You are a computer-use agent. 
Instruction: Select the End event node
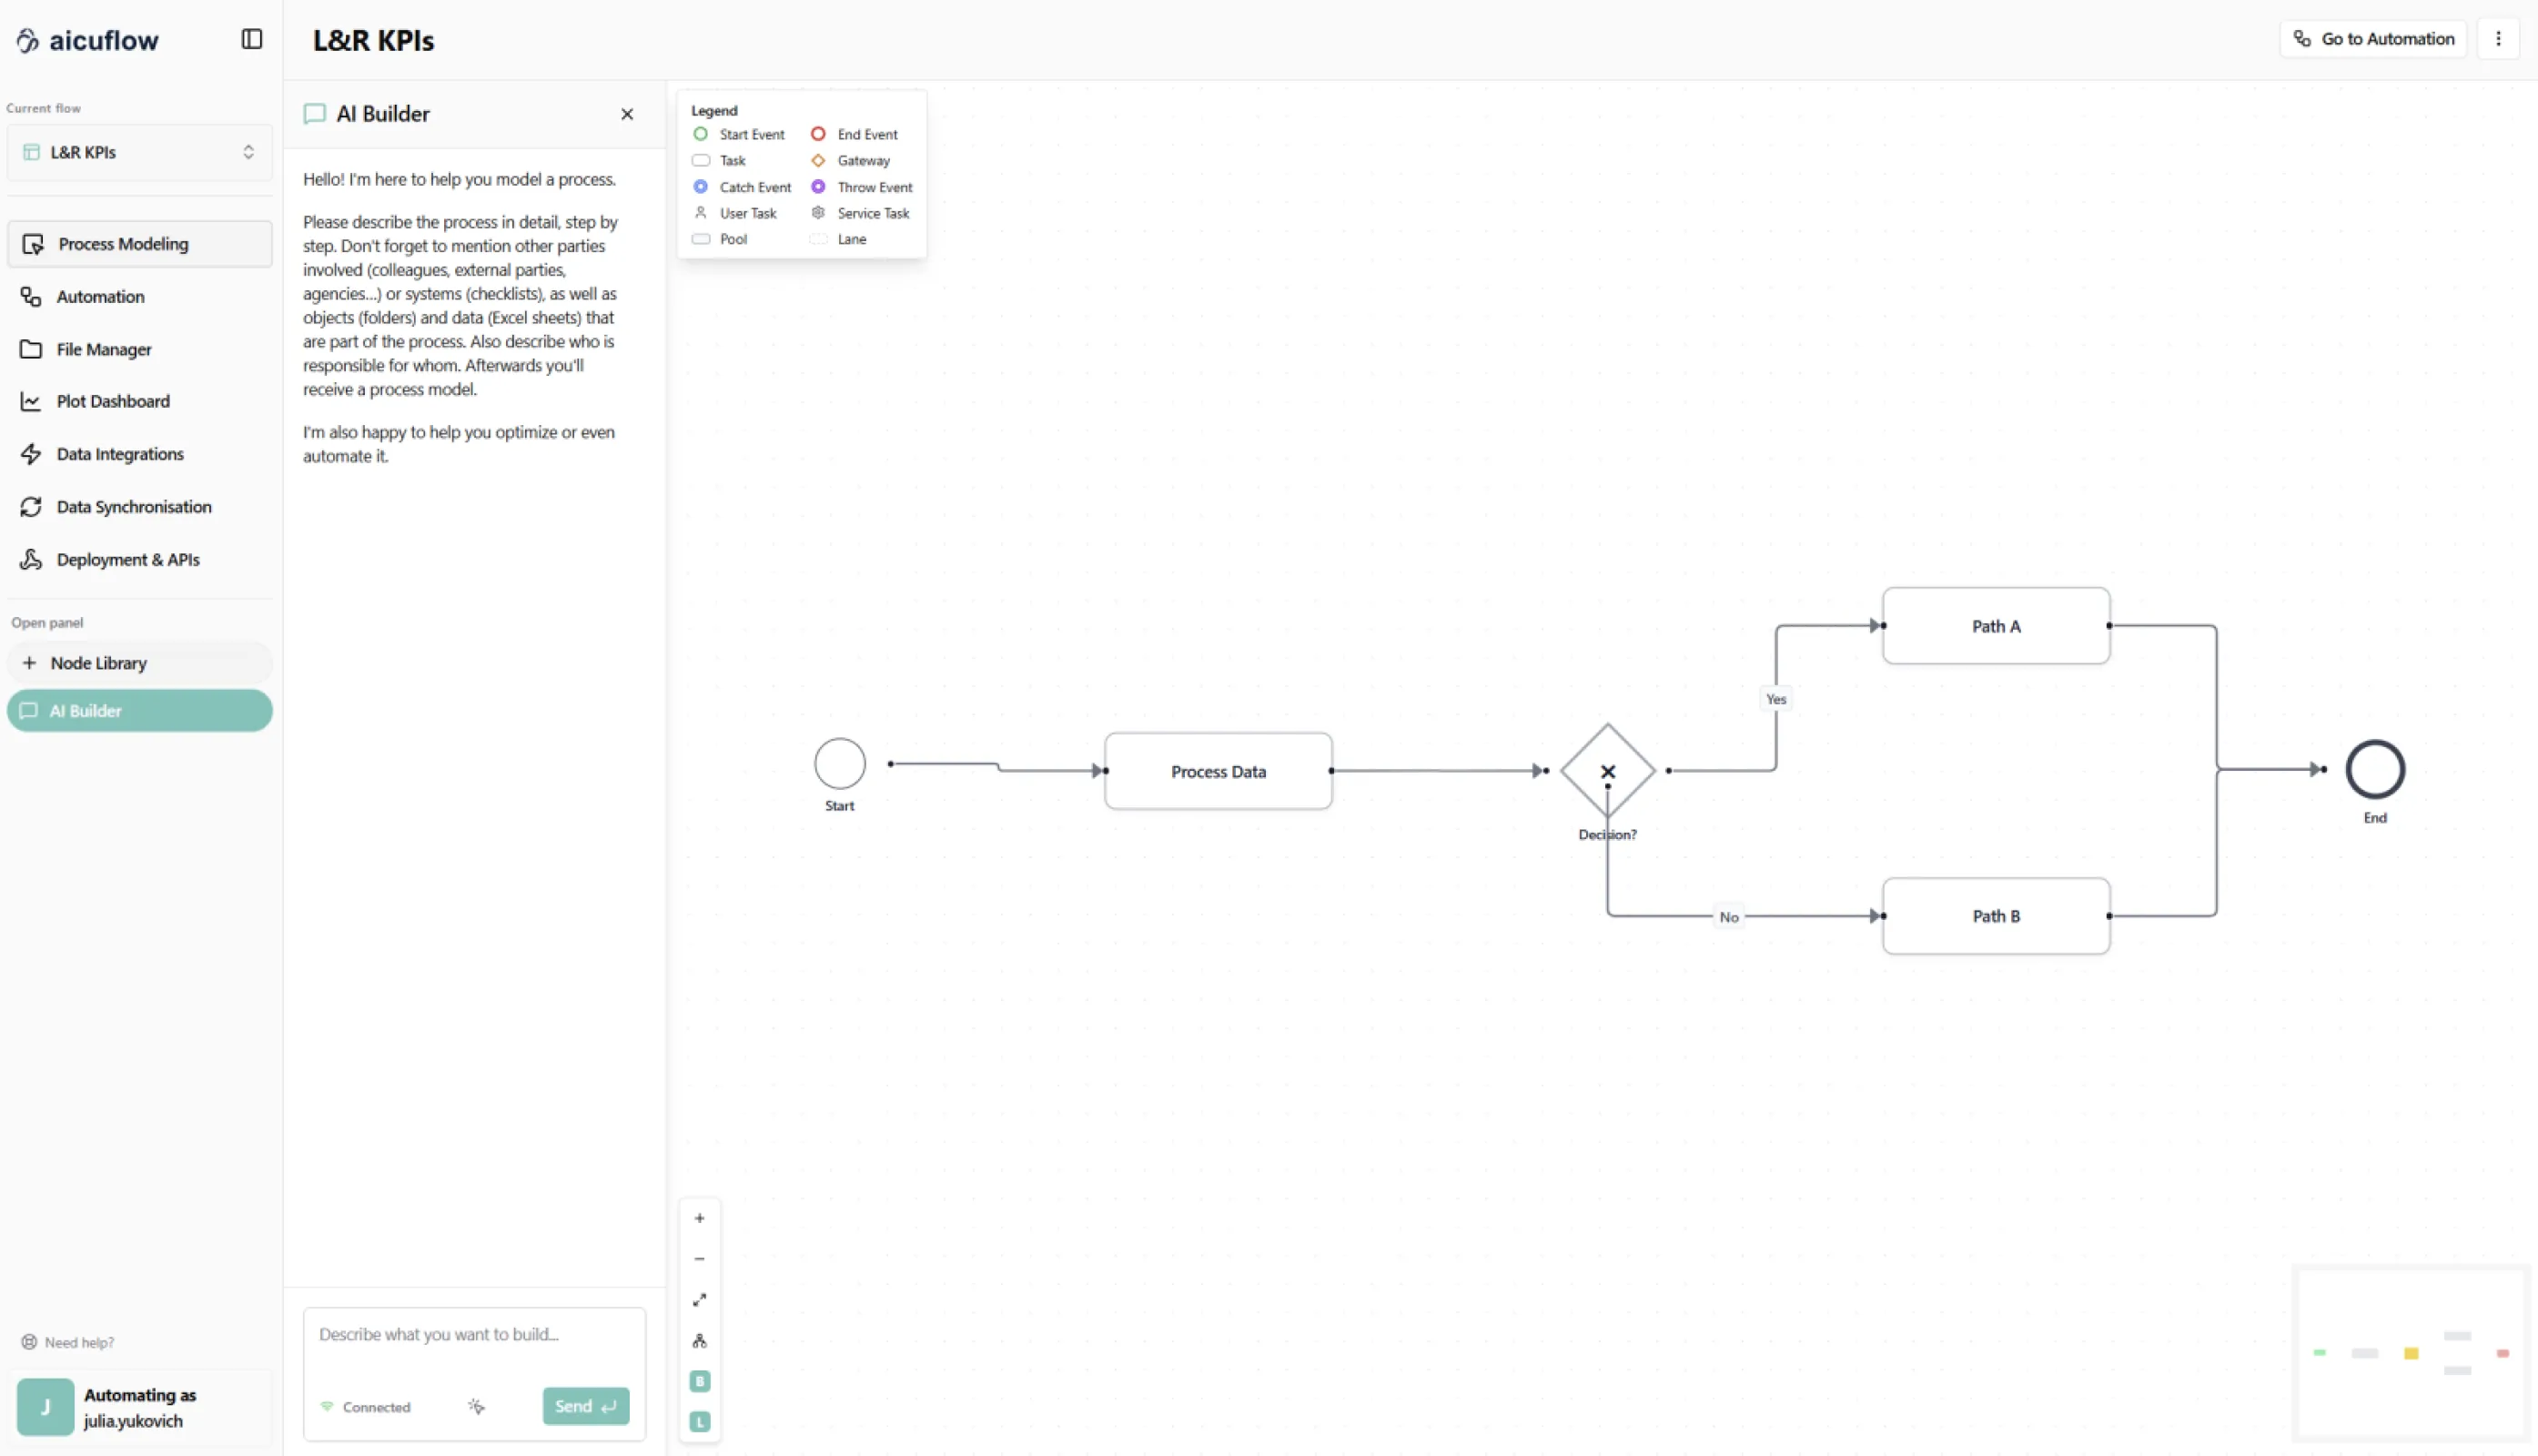2375,769
